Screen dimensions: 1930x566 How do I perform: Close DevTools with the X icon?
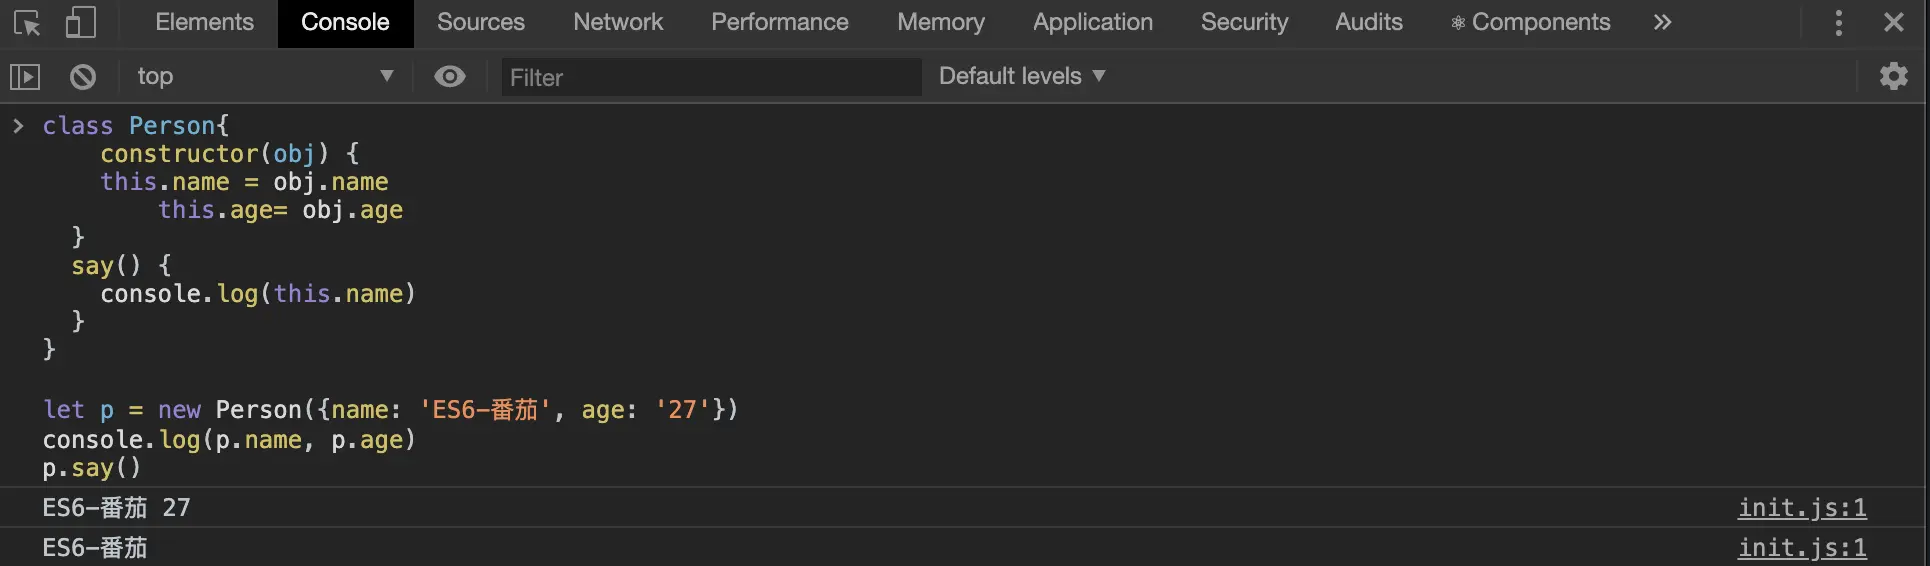[x=1893, y=22]
